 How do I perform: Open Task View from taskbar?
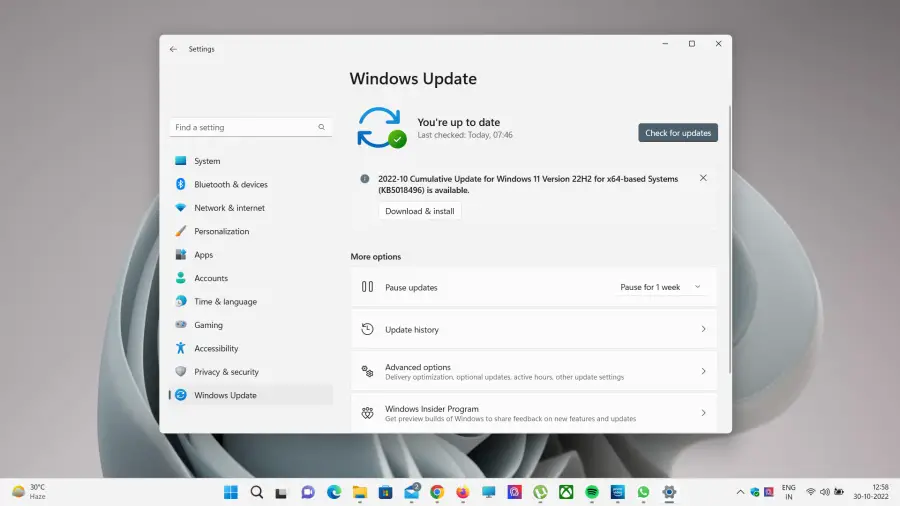point(281,492)
